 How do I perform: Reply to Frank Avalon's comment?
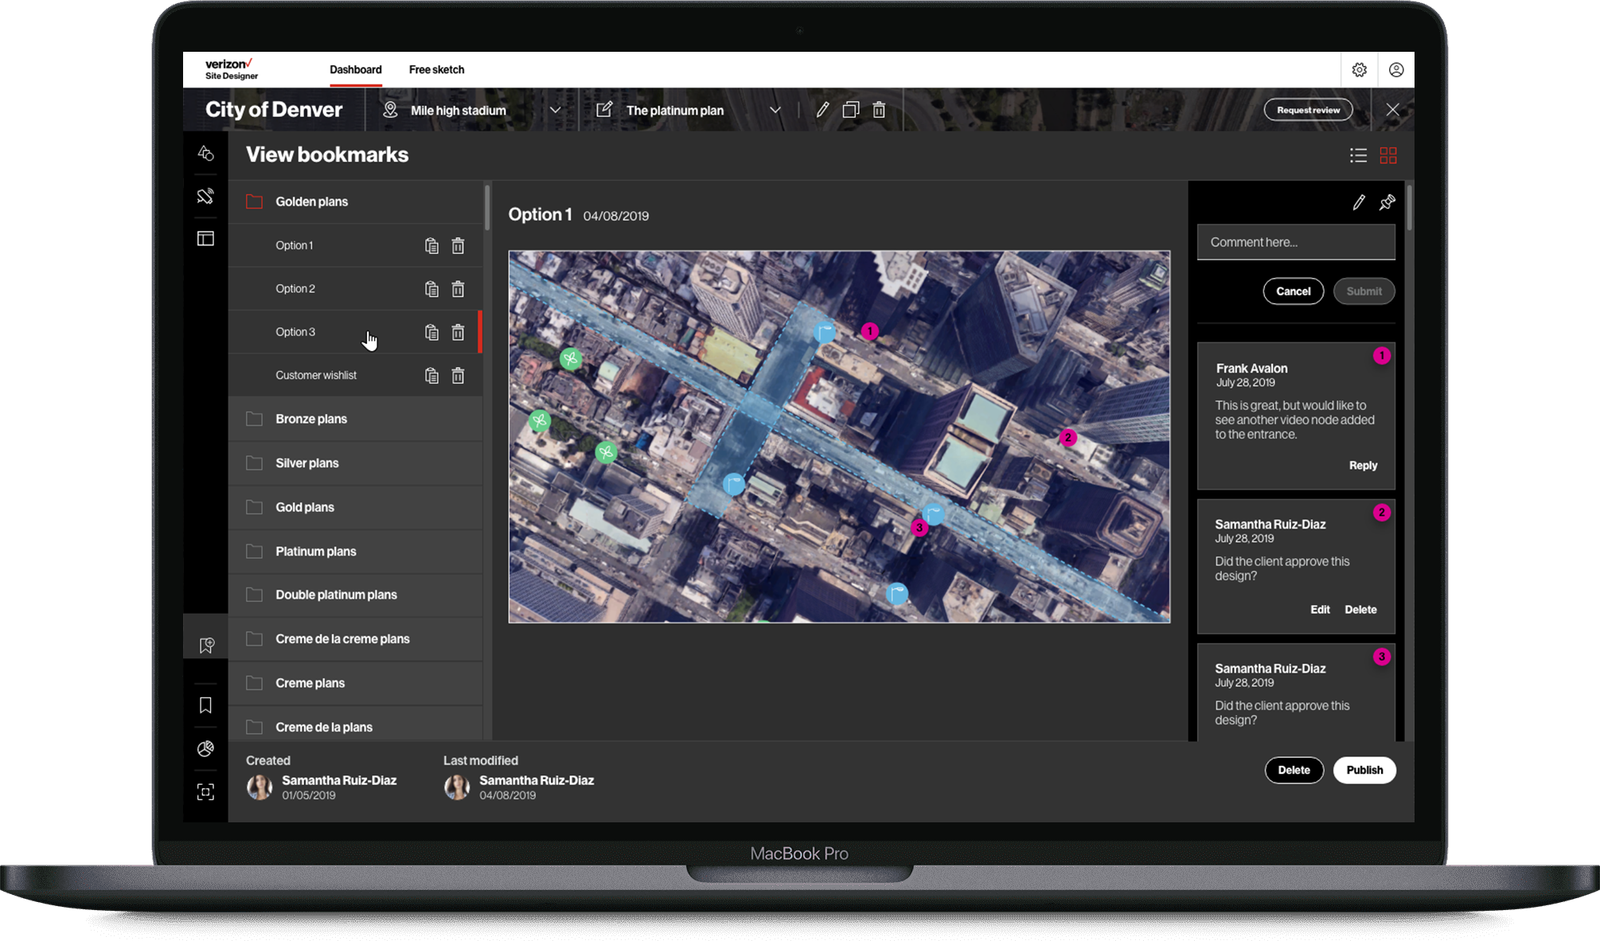1363,465
